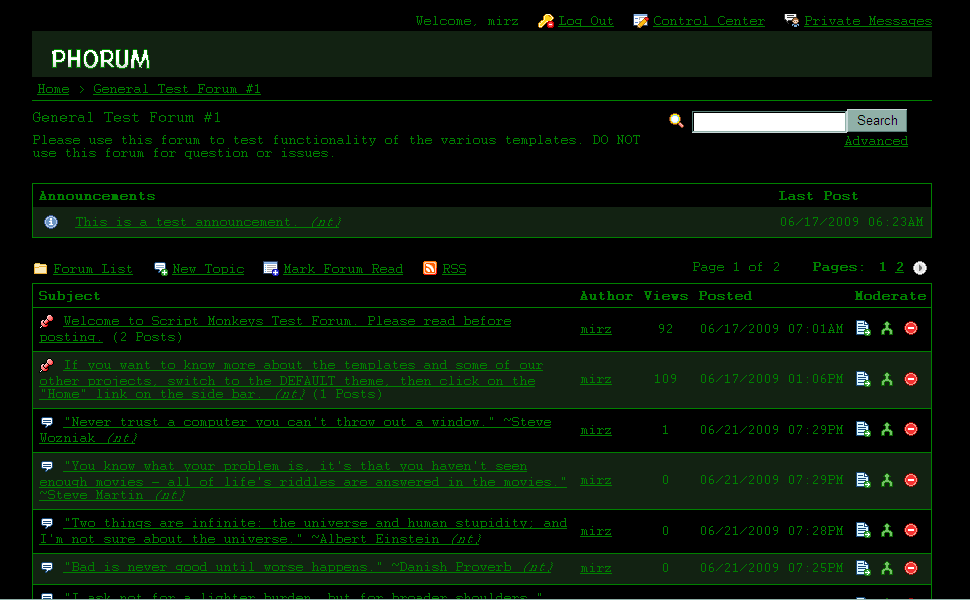970x600 pixels.
Task: Click the '06/17/2009 06:23AM' announcement date
Action: (851, 221)
